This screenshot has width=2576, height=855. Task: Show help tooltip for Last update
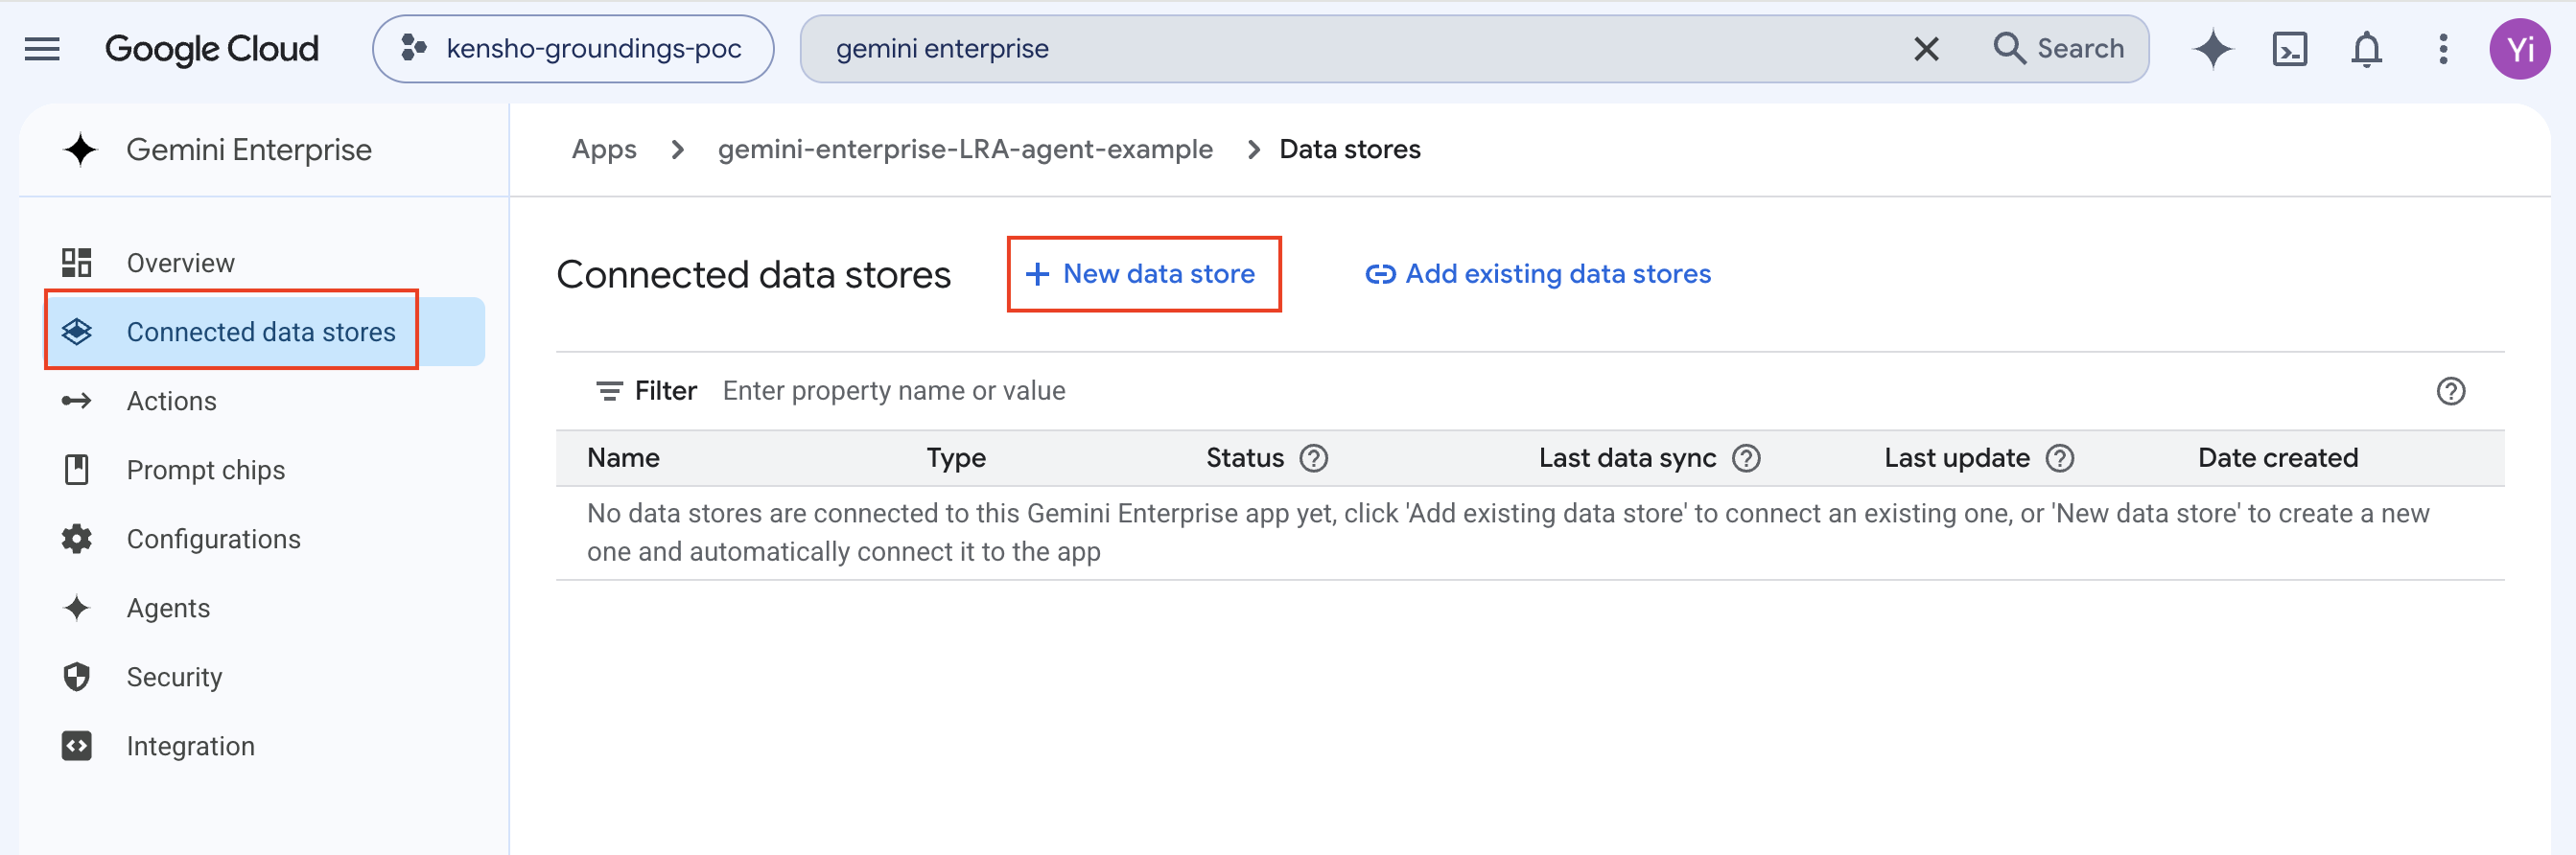click(x=2060, y=459)
